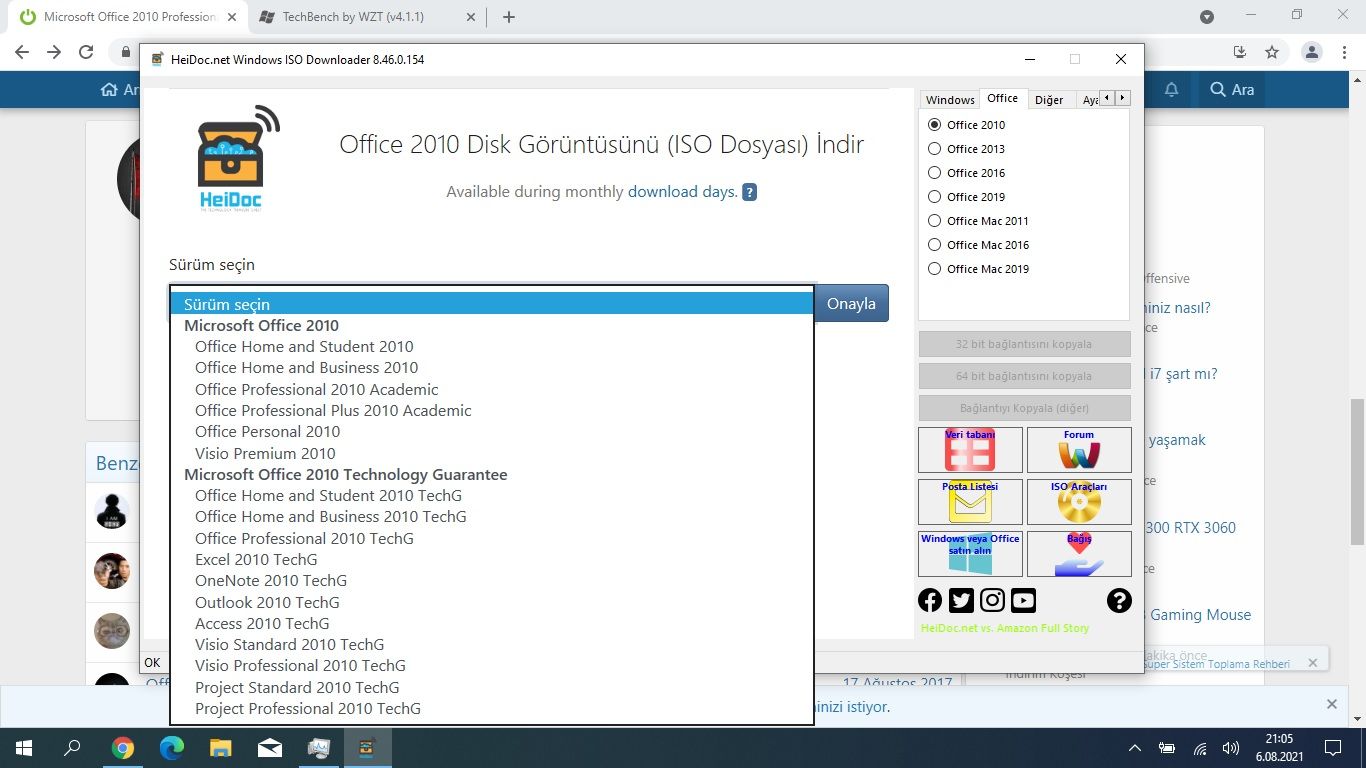The width and height of the screenshot is (1366, 768).
Task: Select the Office Mac 2011 radio button
Action: (935, 221)
